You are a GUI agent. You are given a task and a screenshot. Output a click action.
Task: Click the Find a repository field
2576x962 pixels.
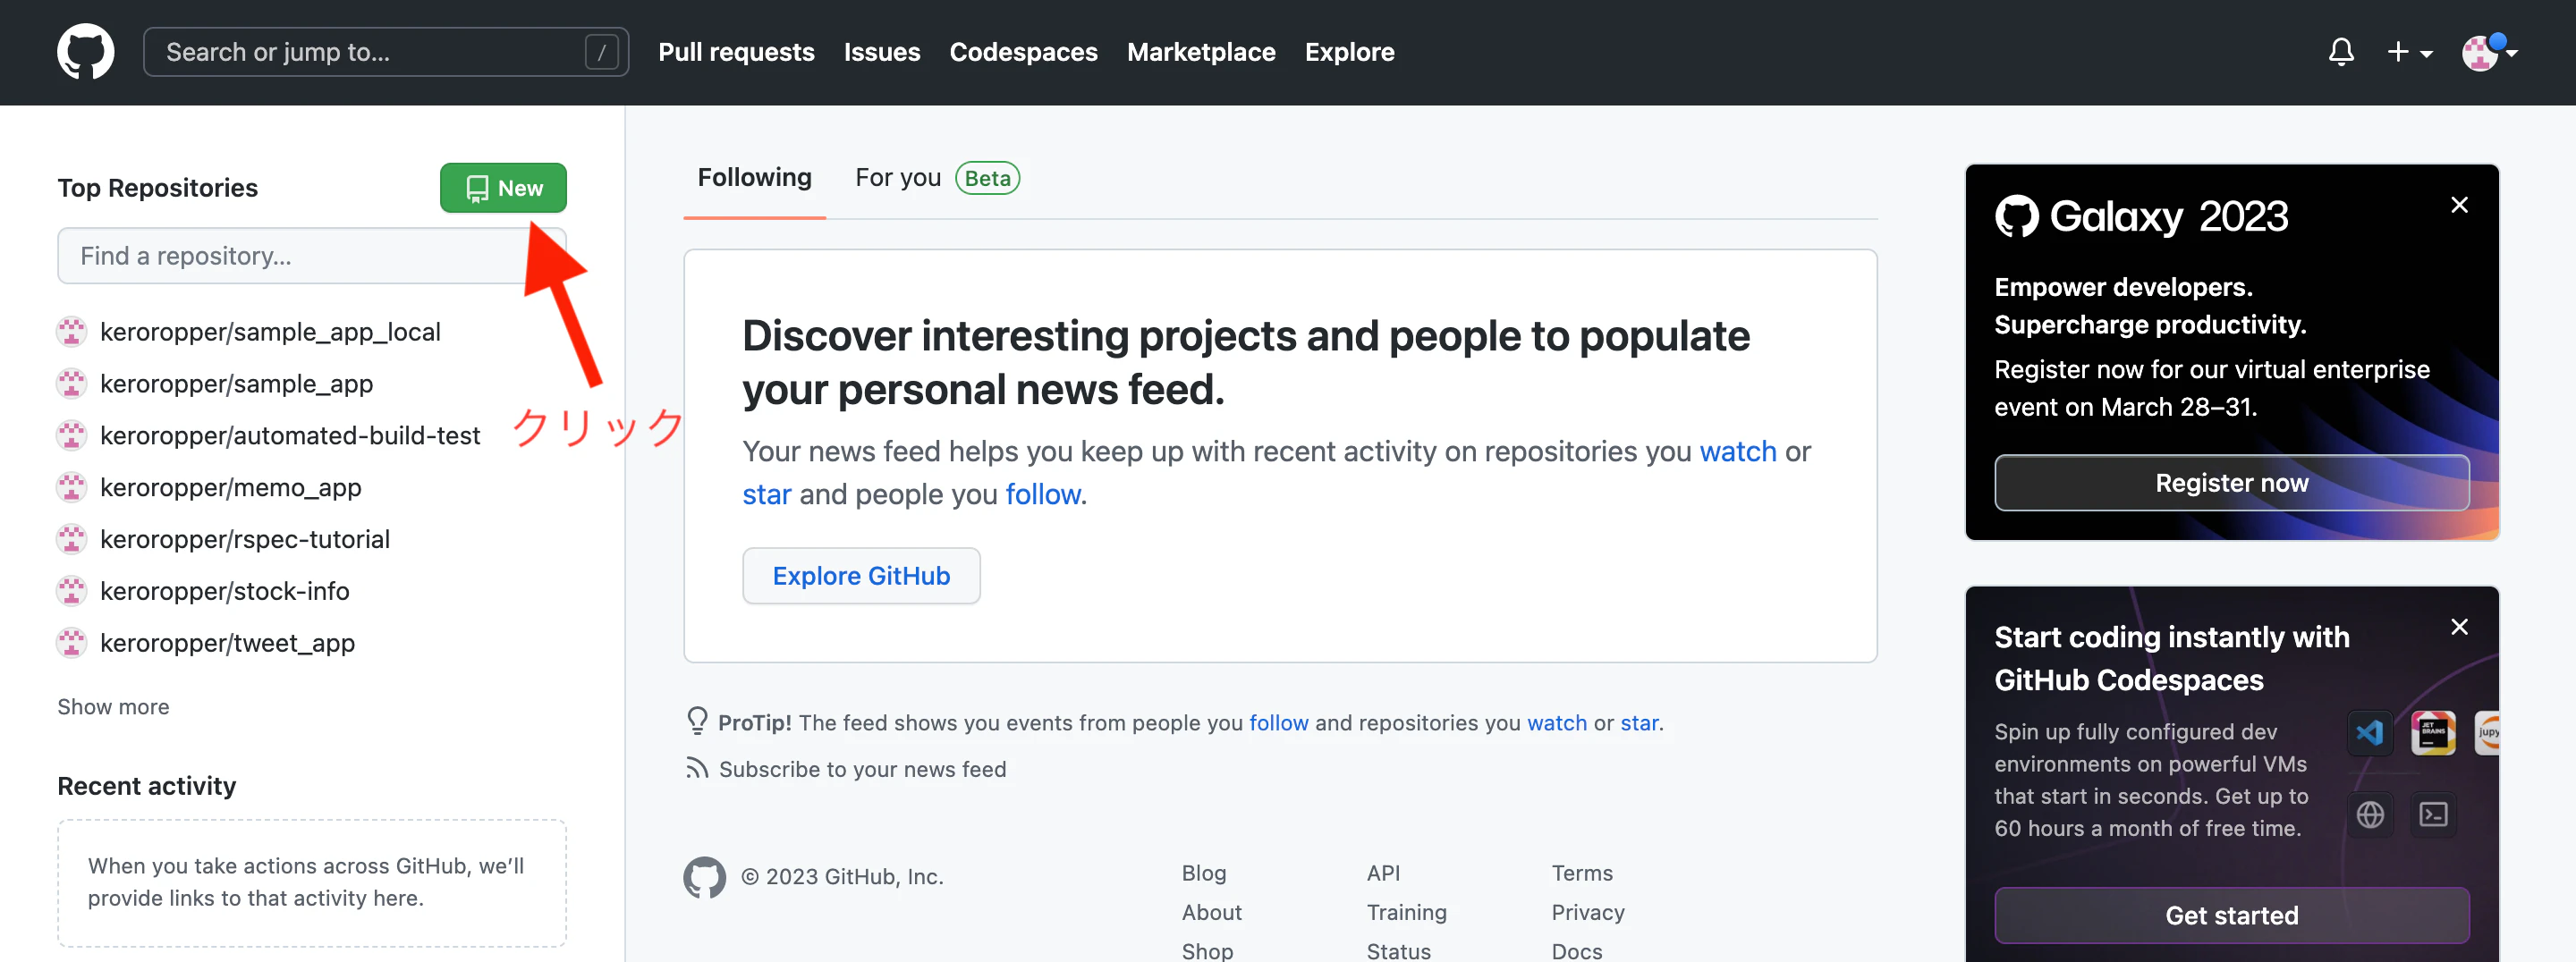pos(312,256)
